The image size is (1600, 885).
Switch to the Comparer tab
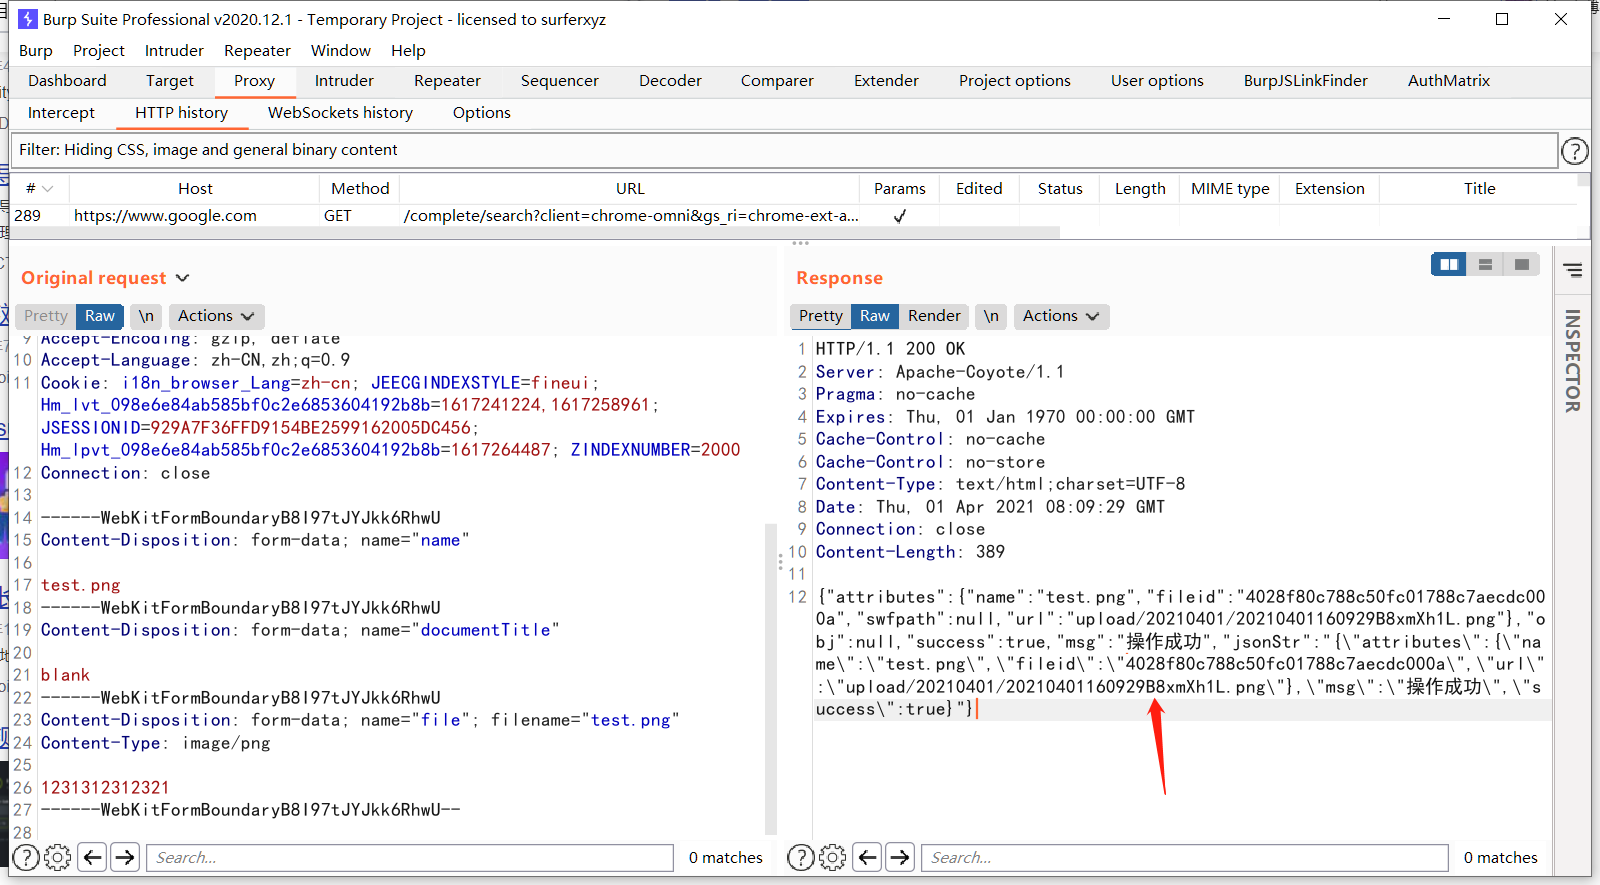pos(777,81)
